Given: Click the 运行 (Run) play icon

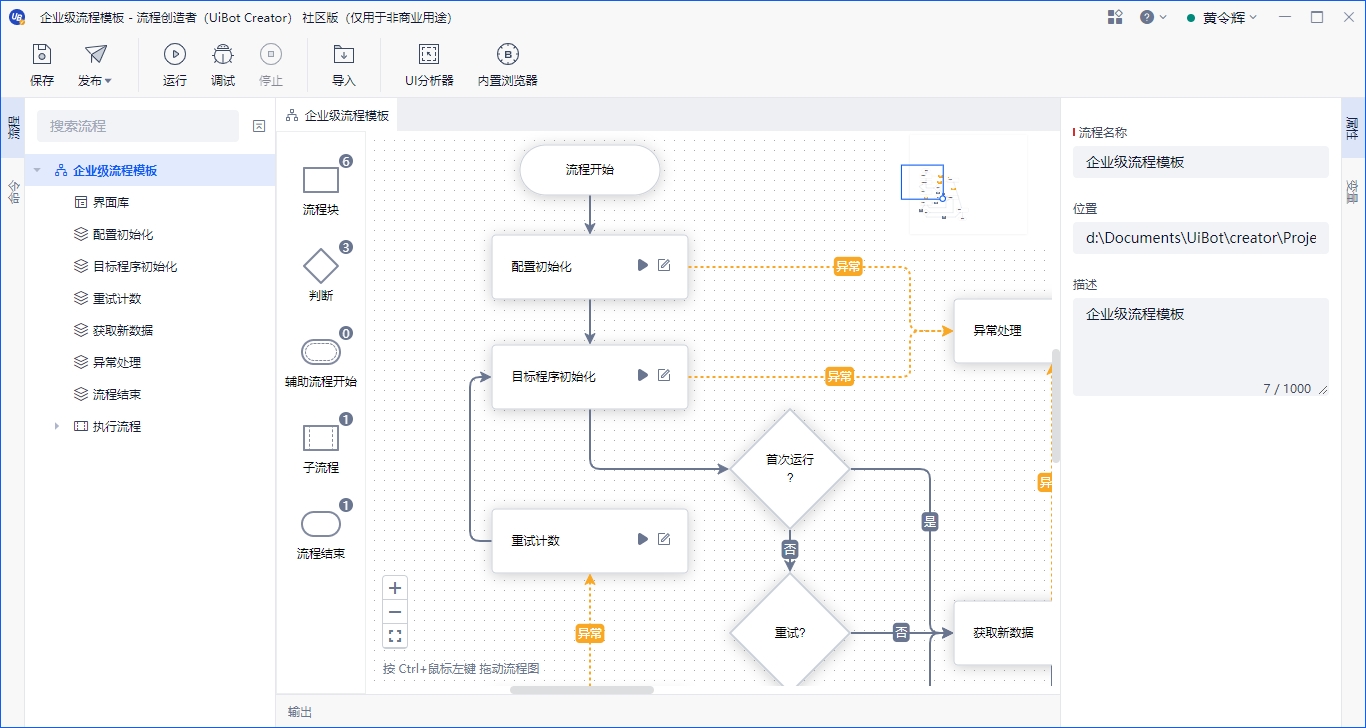Looking at the screenshot, I should pyautogui.click(x=175, y=55).
